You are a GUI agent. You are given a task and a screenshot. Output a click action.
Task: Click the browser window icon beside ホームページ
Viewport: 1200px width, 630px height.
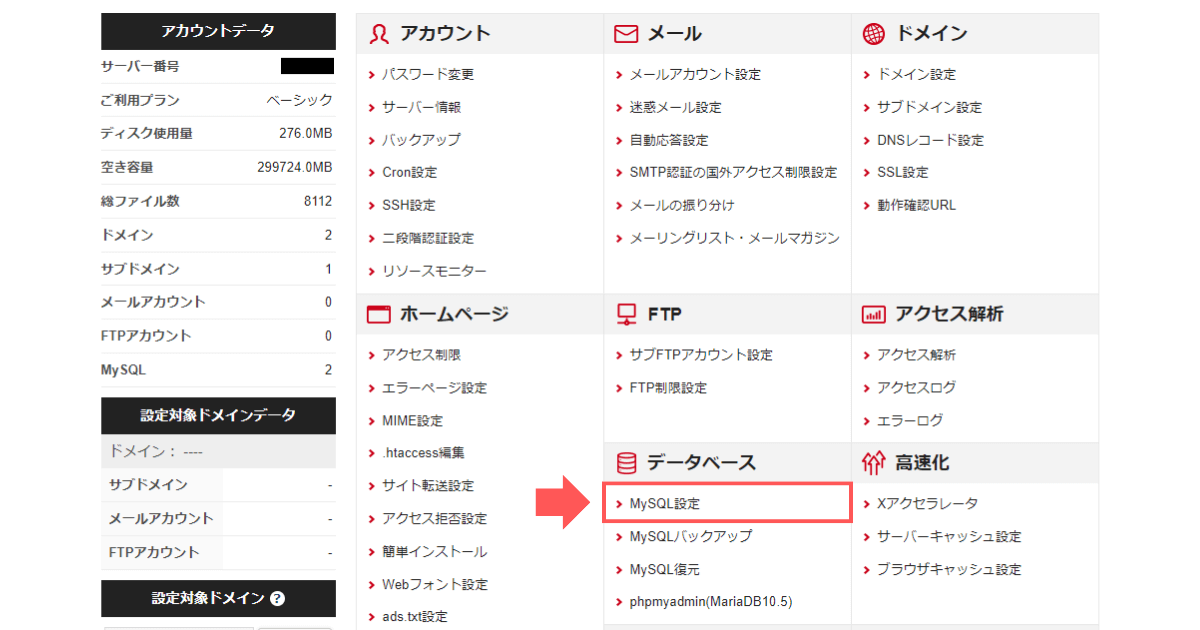(378, 313)
